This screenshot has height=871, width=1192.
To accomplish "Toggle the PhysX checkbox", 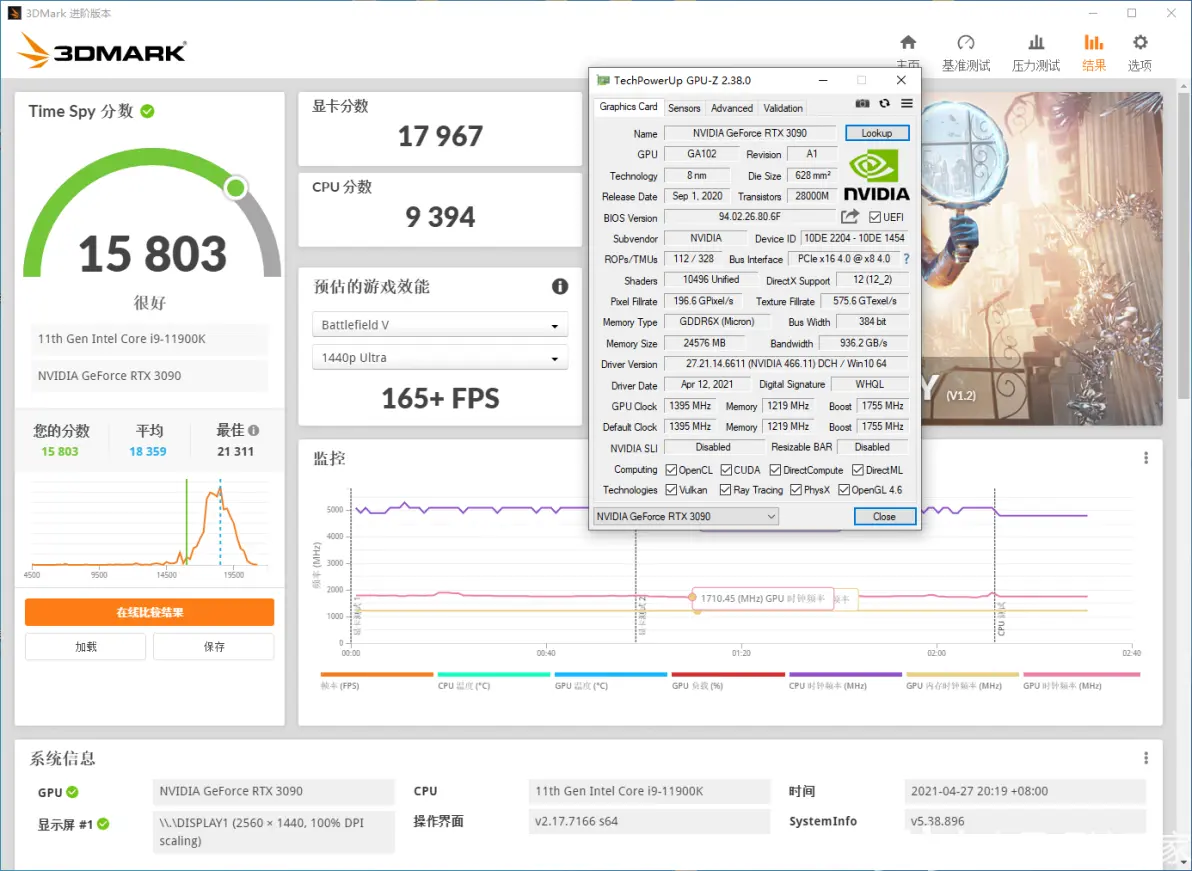I will pos(796,490).
